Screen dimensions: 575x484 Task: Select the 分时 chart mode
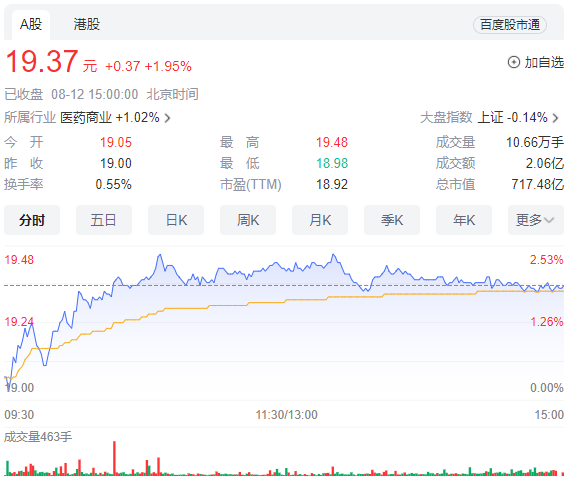tap(32, 220)
